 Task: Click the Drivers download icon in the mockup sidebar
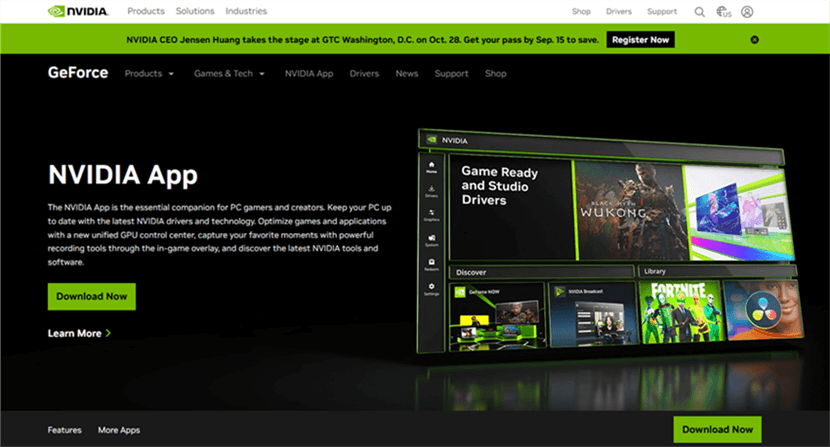click(431, 191)
